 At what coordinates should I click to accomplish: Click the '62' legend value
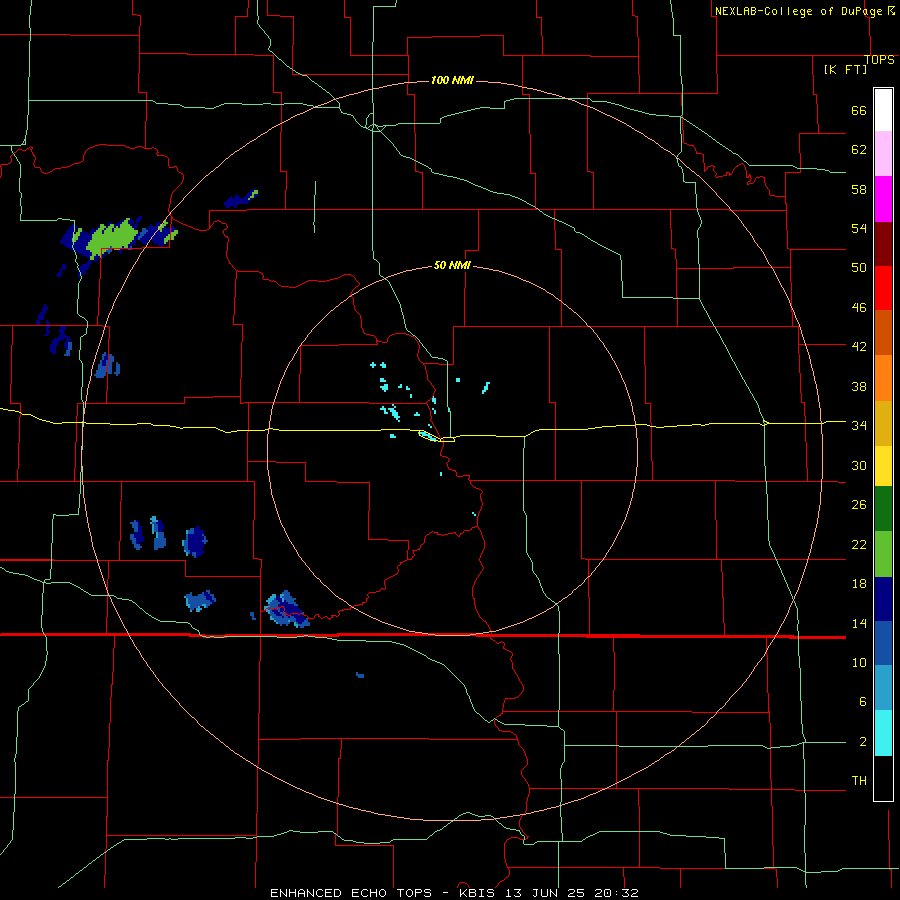click(859, 150)
